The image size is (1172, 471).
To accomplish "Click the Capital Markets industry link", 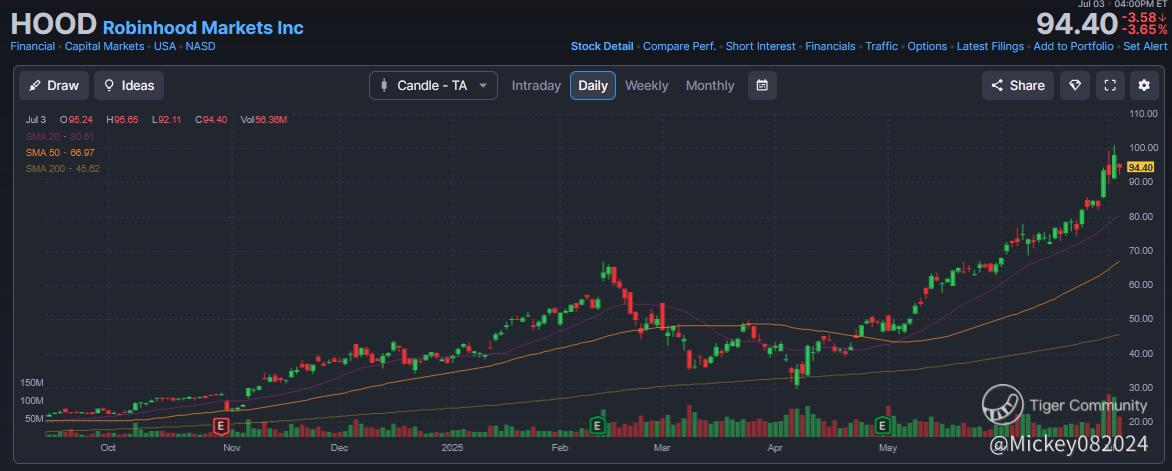I will click(x=105, y=46).
